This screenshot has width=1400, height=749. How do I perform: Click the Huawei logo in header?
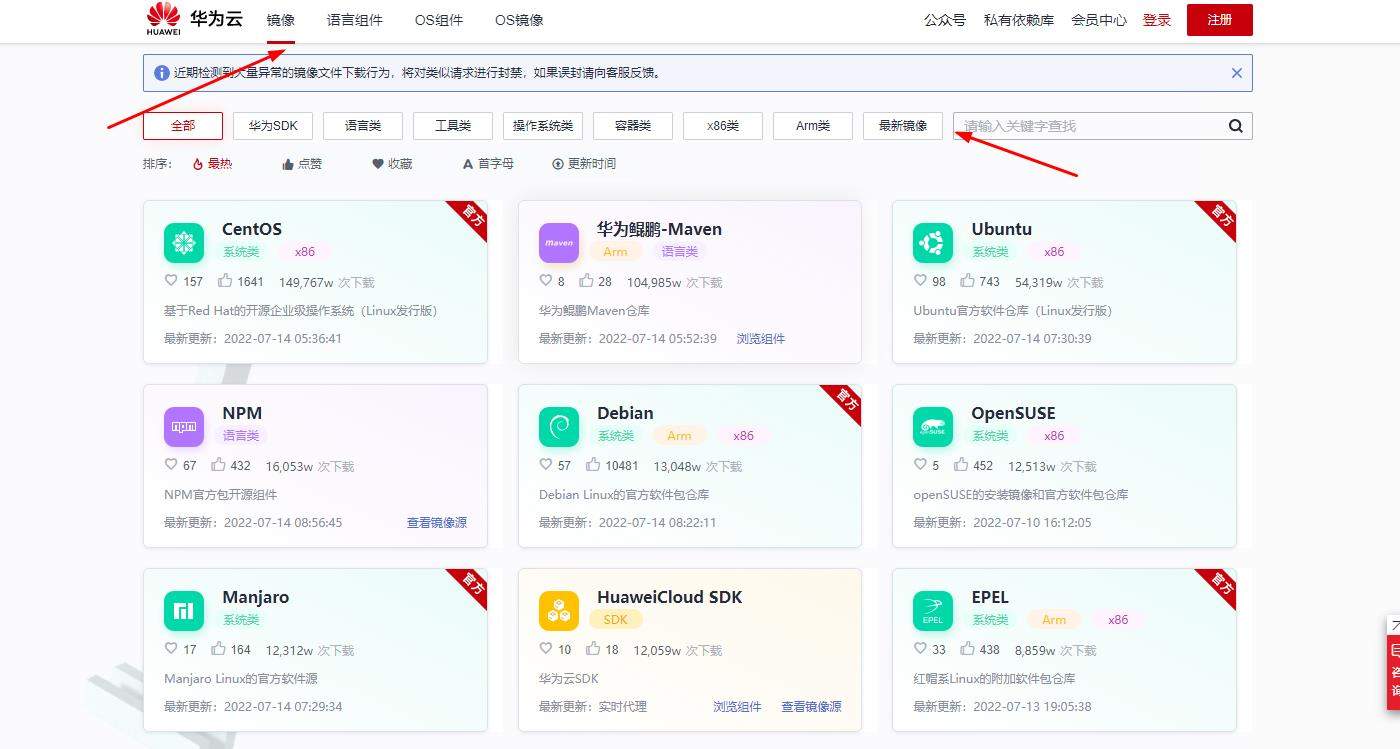pos(164,19)
